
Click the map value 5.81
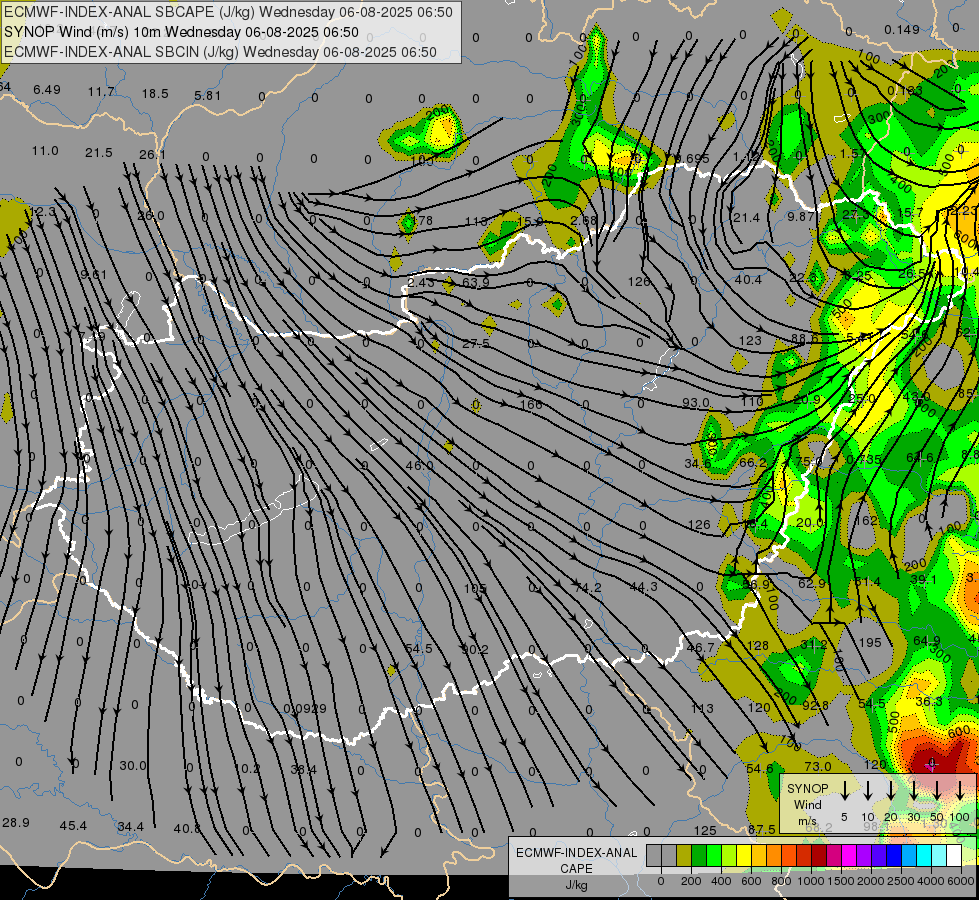pos(207,96)
